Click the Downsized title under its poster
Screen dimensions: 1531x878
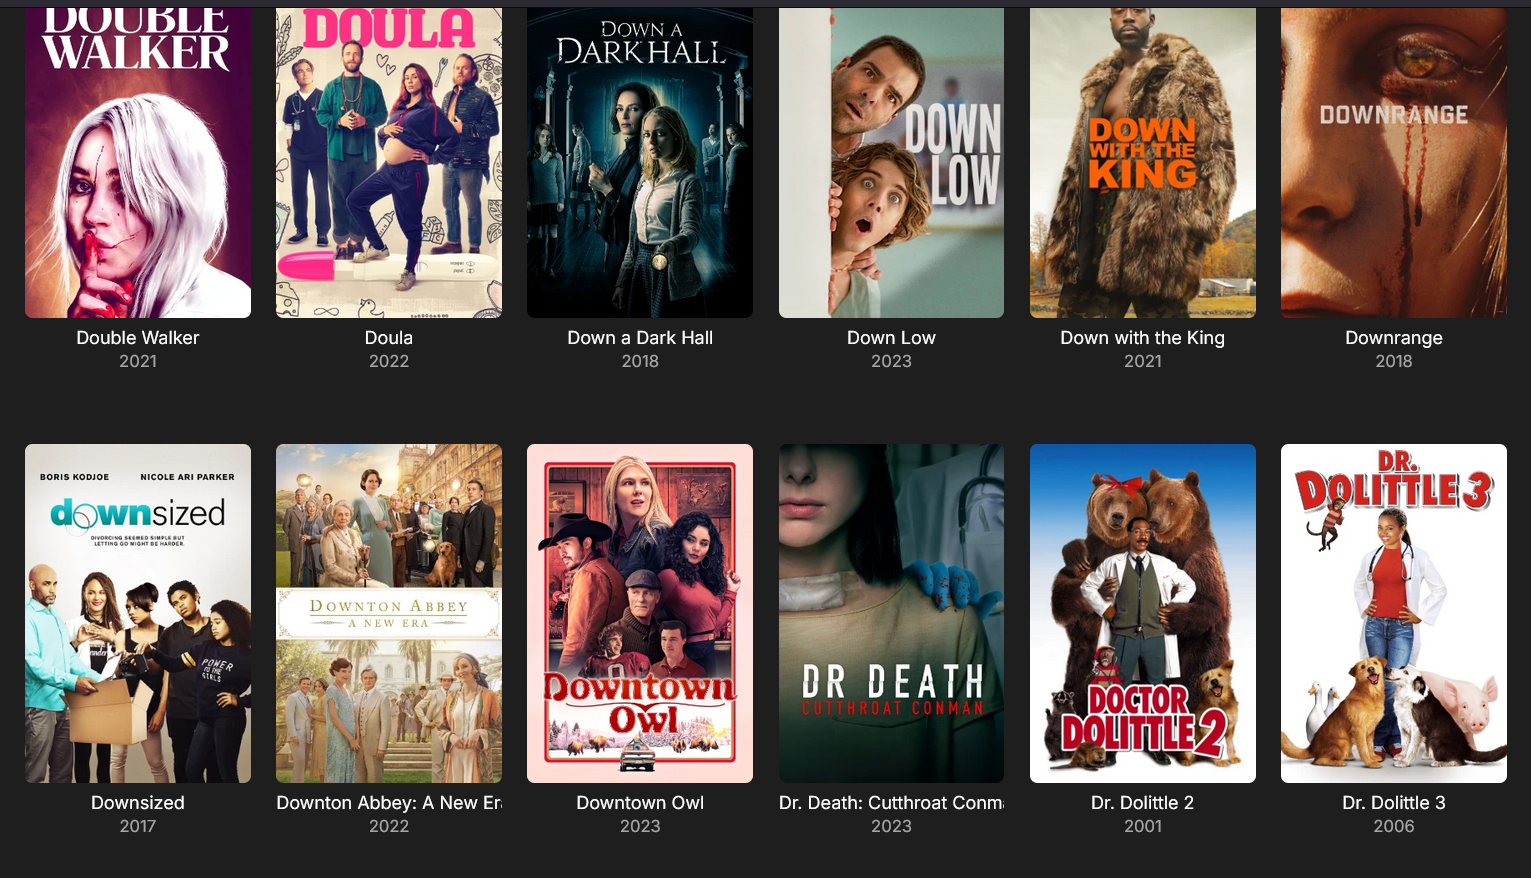click(138, 803)
